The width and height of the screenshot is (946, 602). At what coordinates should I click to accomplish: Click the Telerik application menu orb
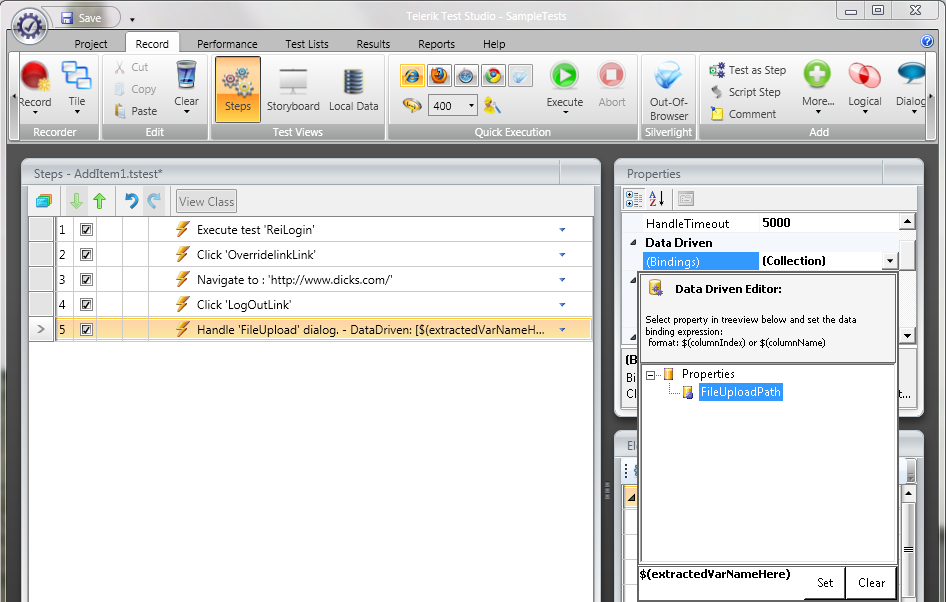(30, 26)
